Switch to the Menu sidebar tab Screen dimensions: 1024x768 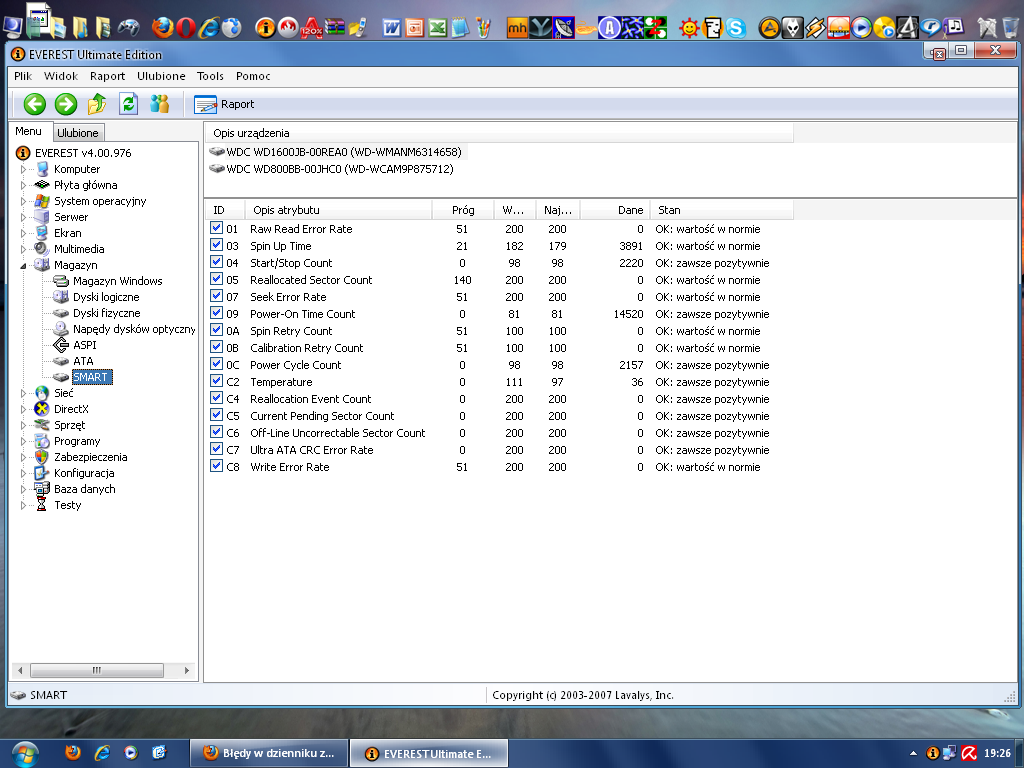tap(28, 131)
